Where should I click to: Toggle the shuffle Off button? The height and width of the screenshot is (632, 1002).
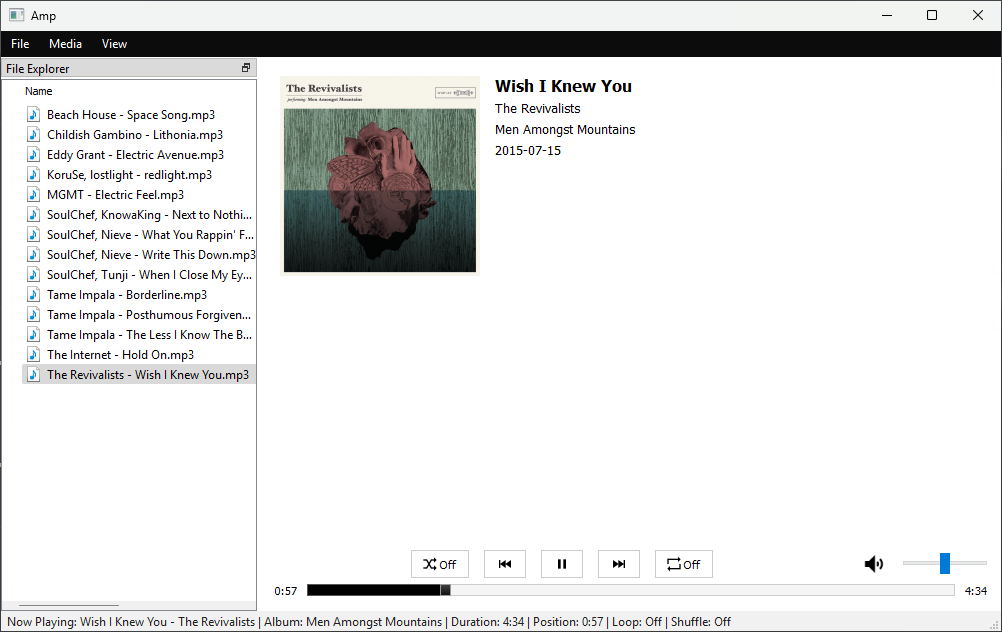[440, 564]
